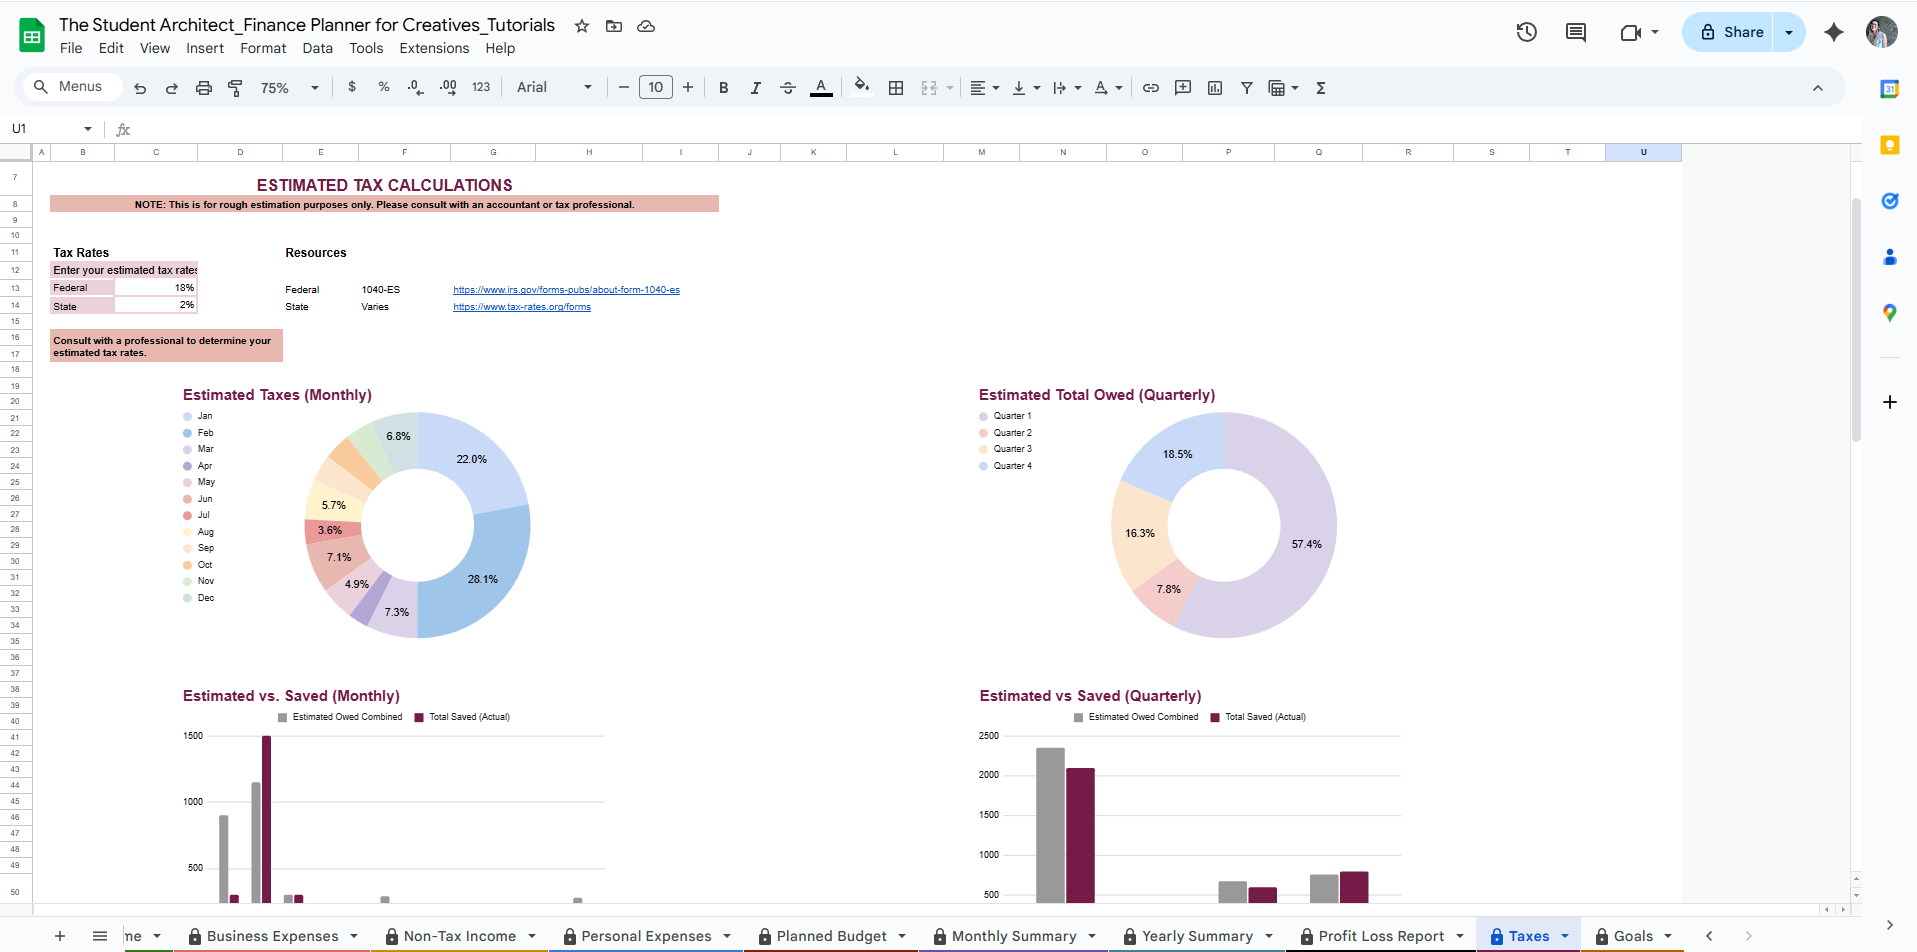Open the text color picker
The width and height of the screenshot is (1917, 952).
pos(821,88)
